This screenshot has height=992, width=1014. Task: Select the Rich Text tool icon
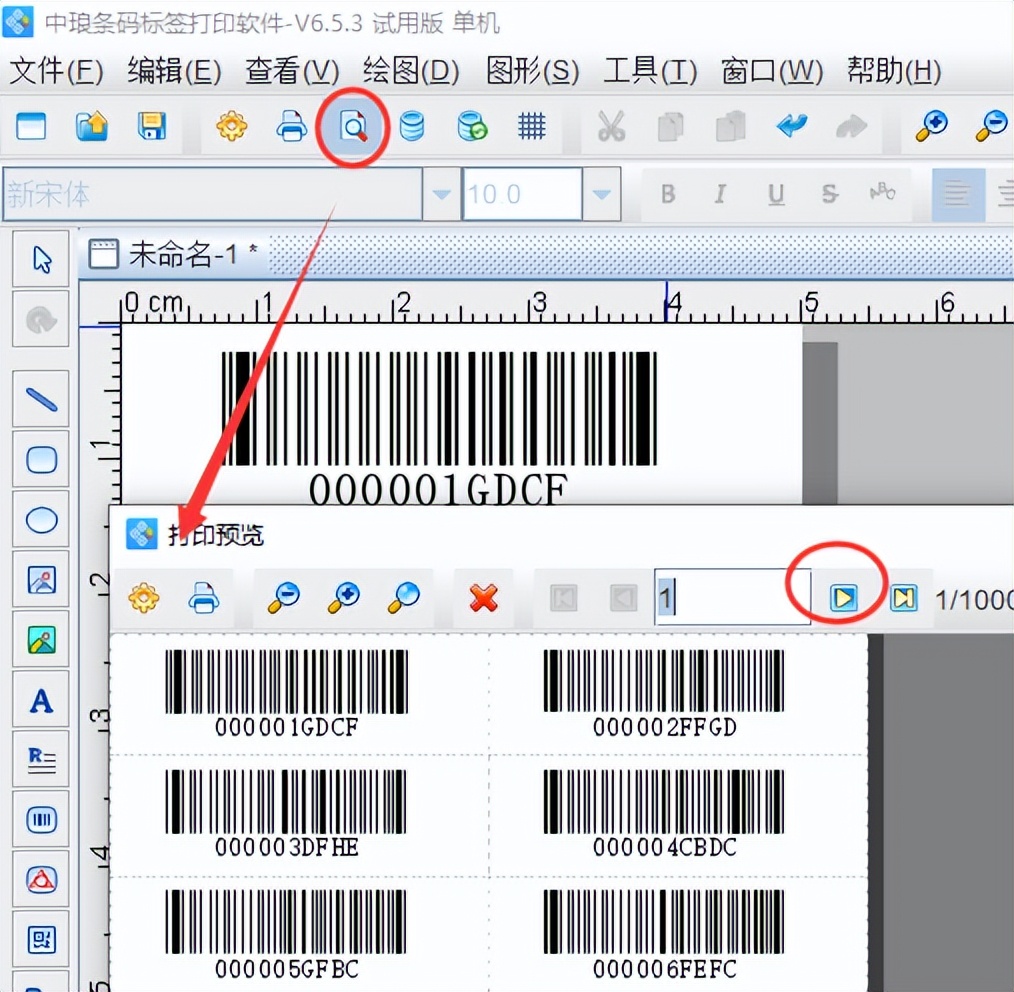pyautogui.click(x=41, y=760)
